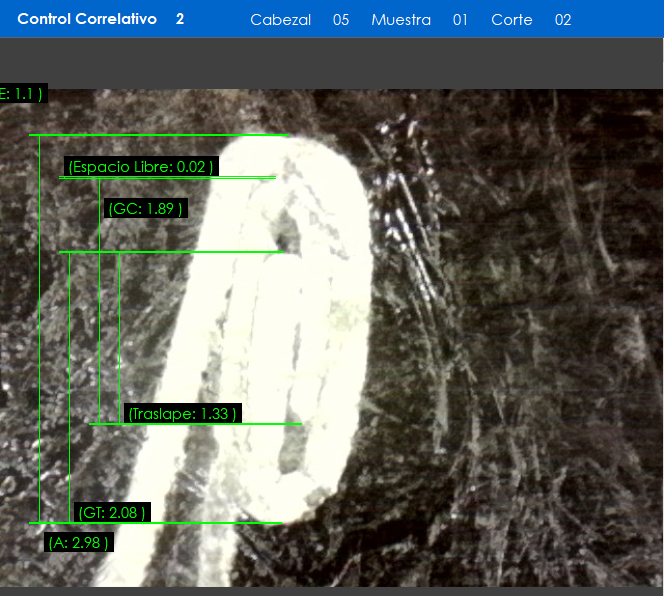The height and width of the screenshot is (596, 664).
Task: Click the green line beneath GT label
Action: click(155, 523)
